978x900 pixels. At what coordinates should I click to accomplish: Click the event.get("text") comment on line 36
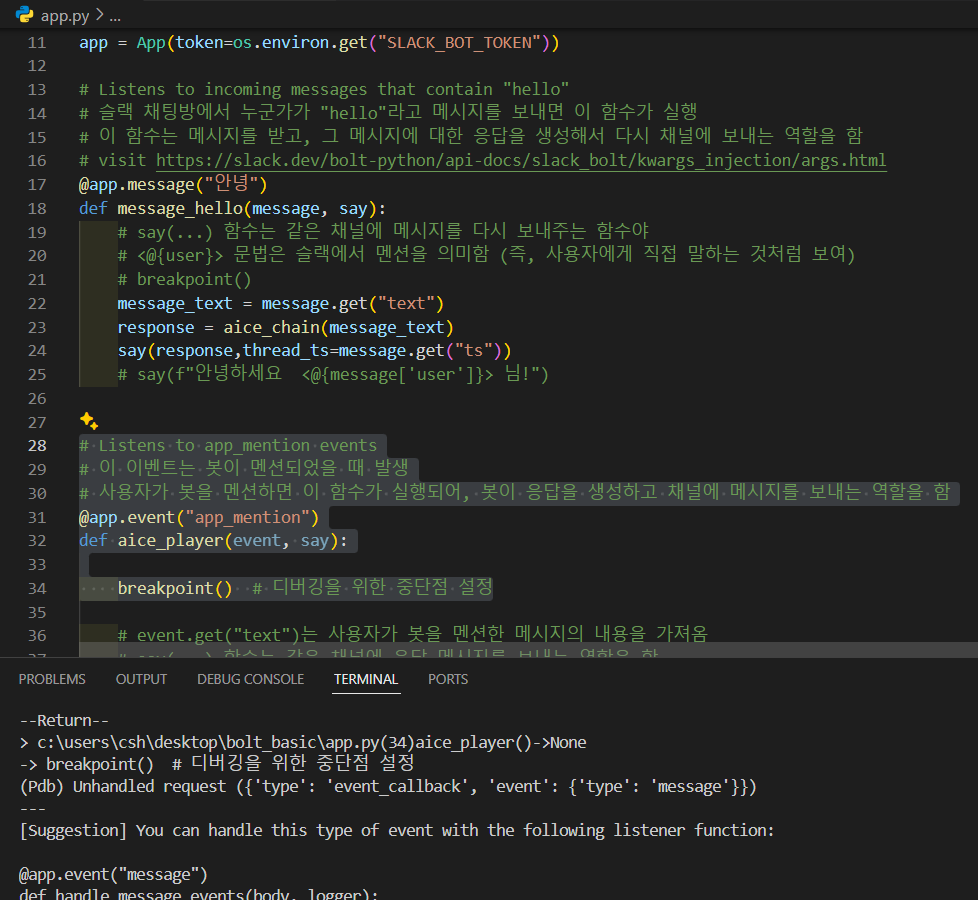[x=412, y=635]
